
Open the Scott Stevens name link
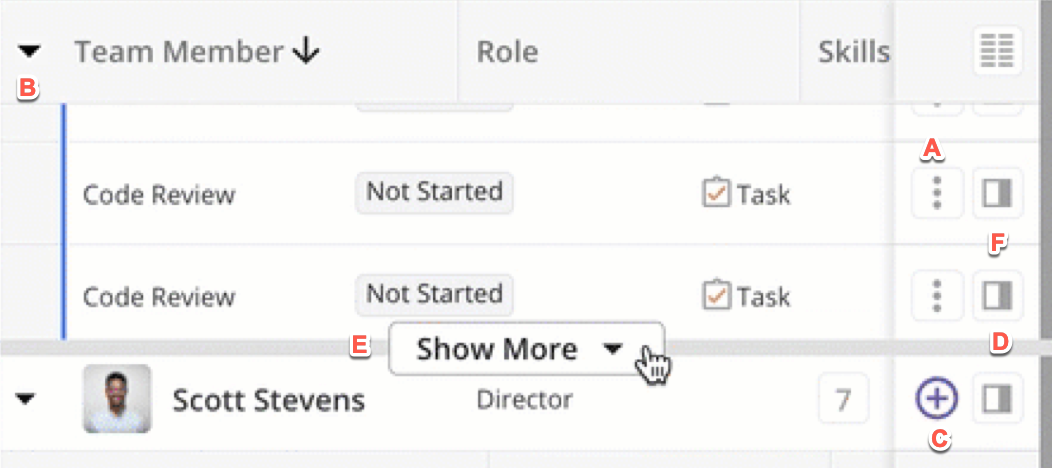pyautogui.click(x=268, y=401)
